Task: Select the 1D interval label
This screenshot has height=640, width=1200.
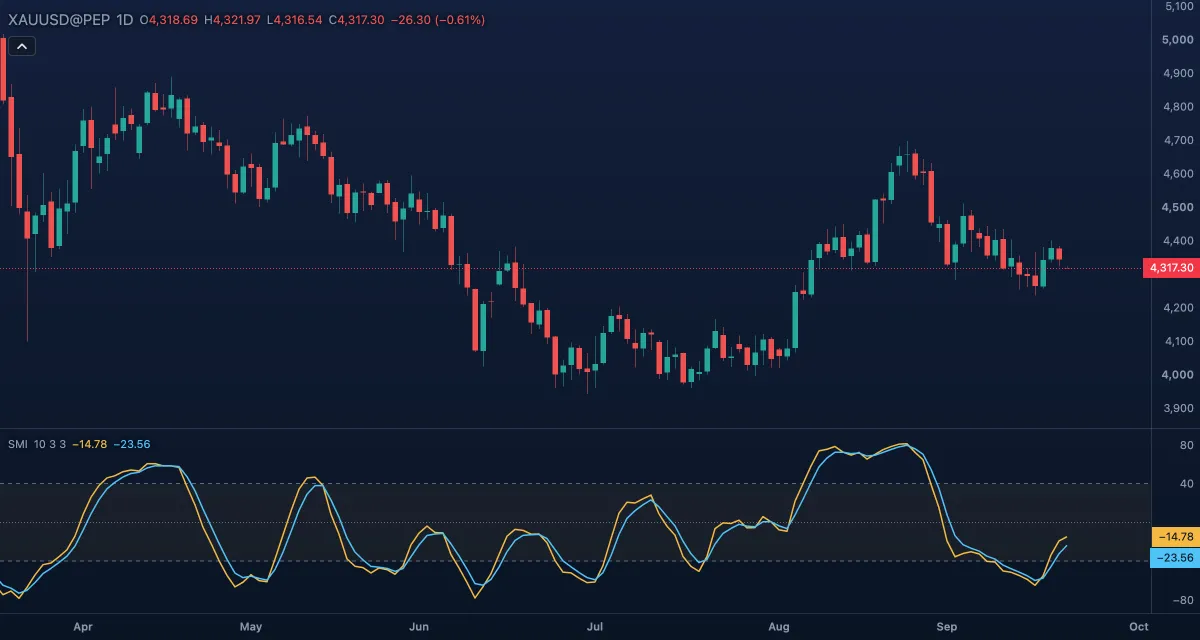Action: pos(125,20)
